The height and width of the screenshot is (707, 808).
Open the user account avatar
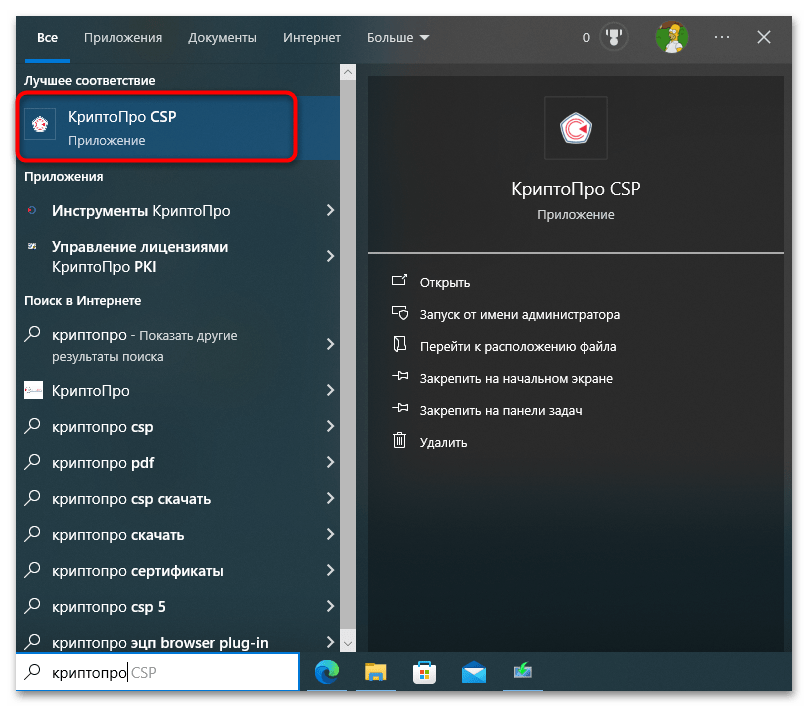click(672, 37)
